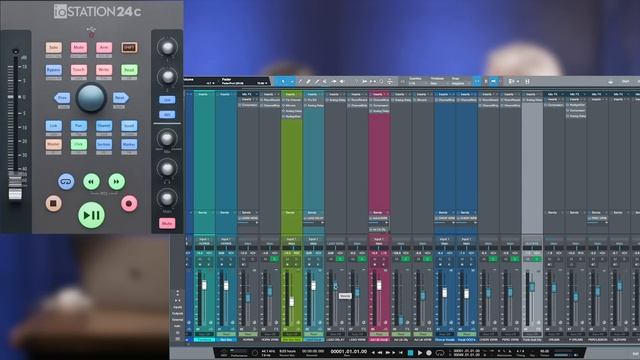Viewport: 640px width, 360px height.
Task: Select the HORNS channel name label
Action: [248, 340]
